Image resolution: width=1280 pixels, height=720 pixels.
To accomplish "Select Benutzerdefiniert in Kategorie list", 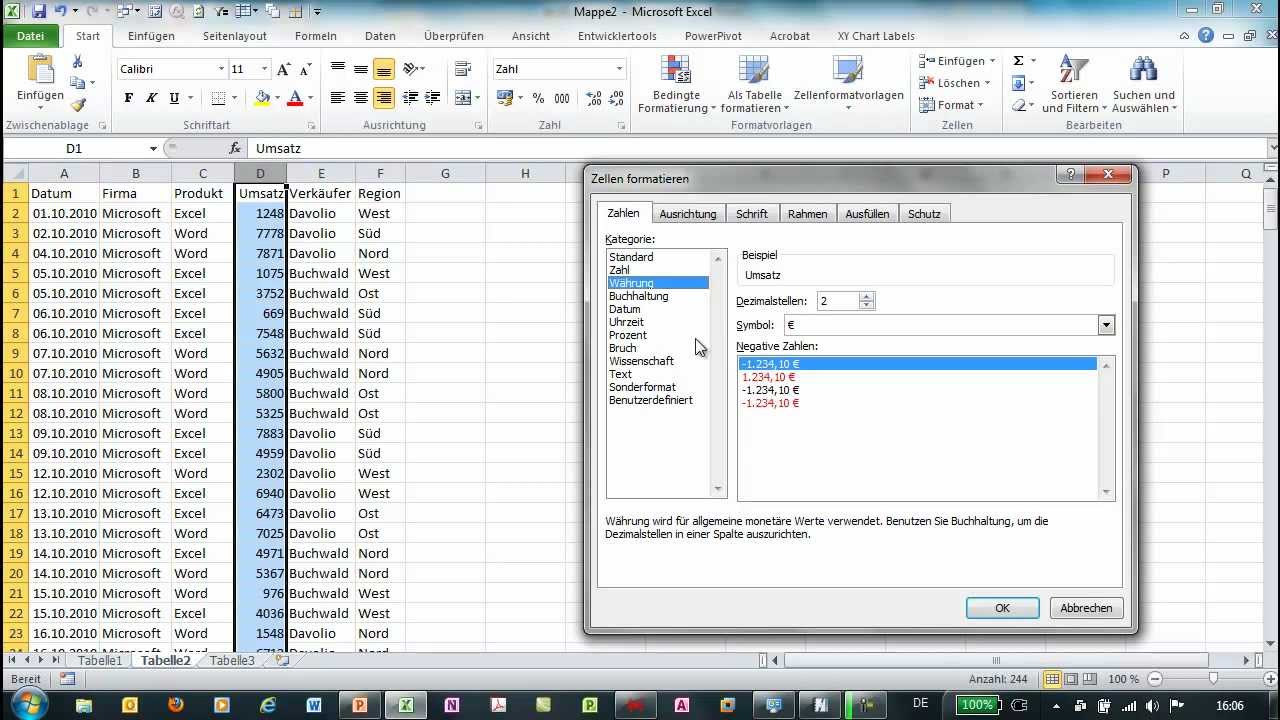I will [x=650, y=400].
